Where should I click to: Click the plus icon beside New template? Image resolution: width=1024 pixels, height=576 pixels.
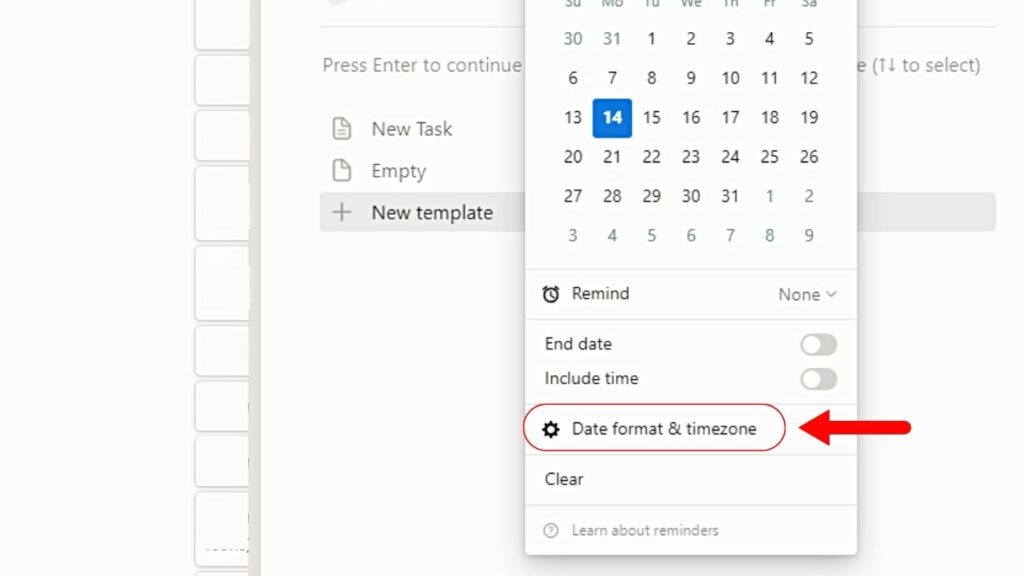click(342, 212)
